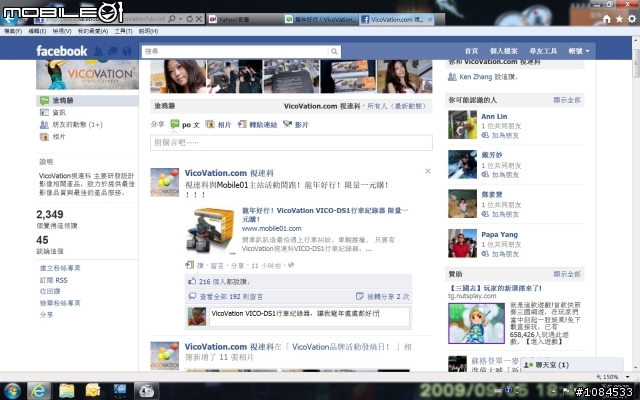
Task: Add Ann Lin as friend
Action: click(505, 136)
